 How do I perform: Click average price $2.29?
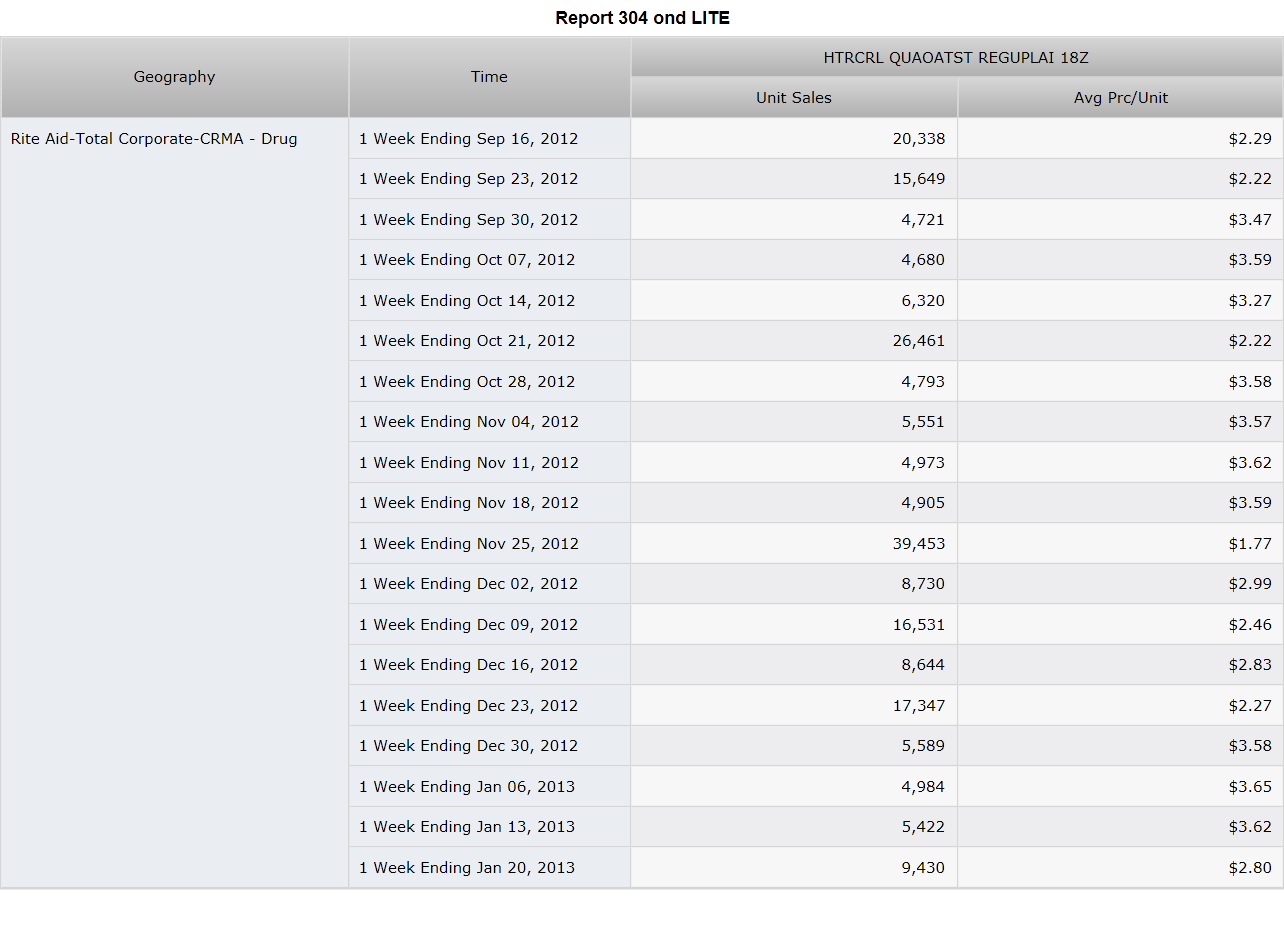click(x=1120, y=138)
